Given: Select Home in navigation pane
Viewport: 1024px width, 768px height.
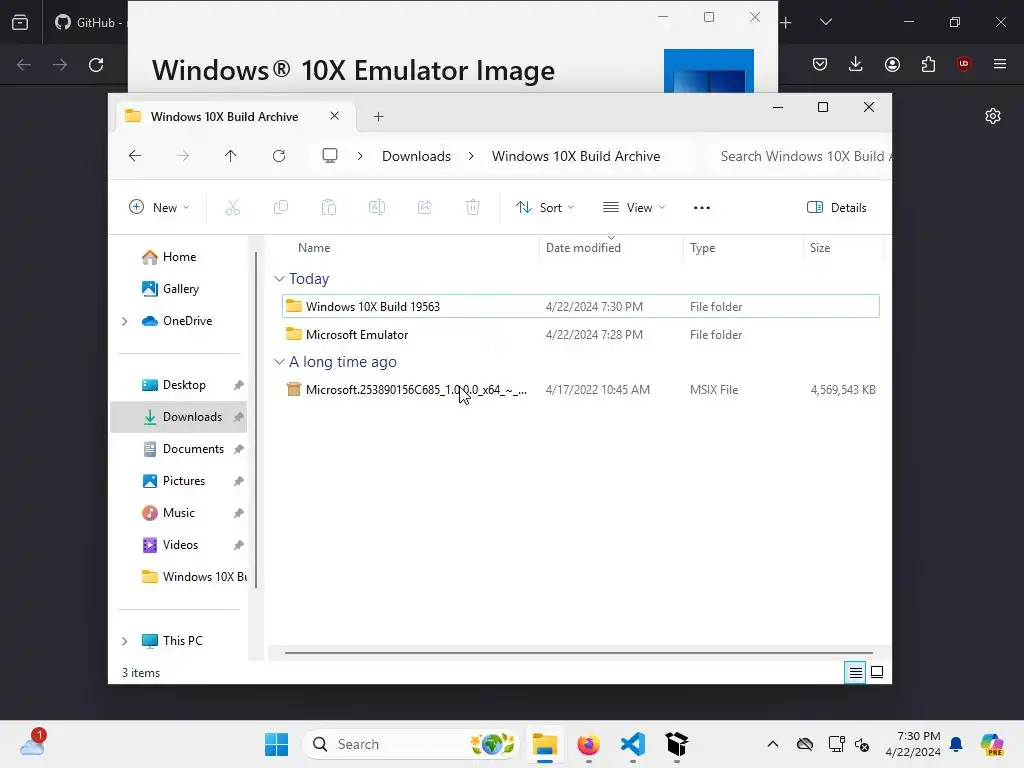Looking at the screenshot, I should [179, 257].
